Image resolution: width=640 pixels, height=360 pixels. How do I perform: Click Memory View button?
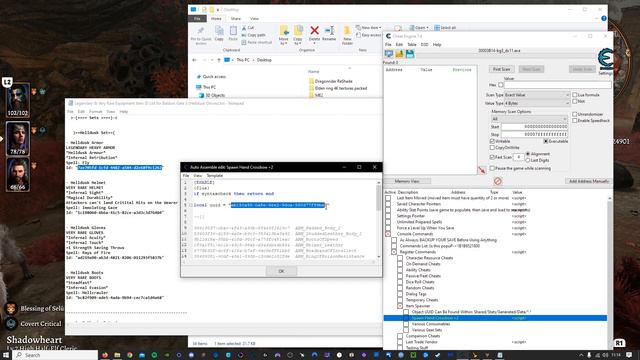coord(407,181)
